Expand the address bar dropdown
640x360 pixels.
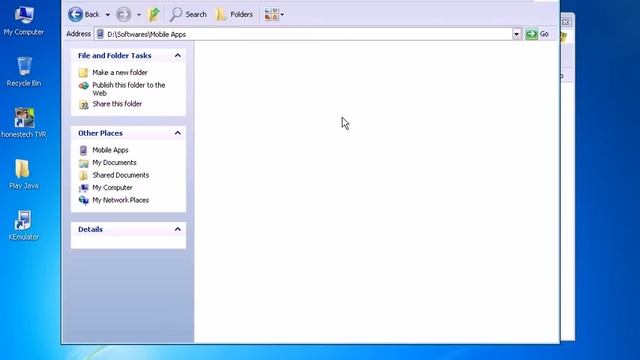[x=517, y=34]
